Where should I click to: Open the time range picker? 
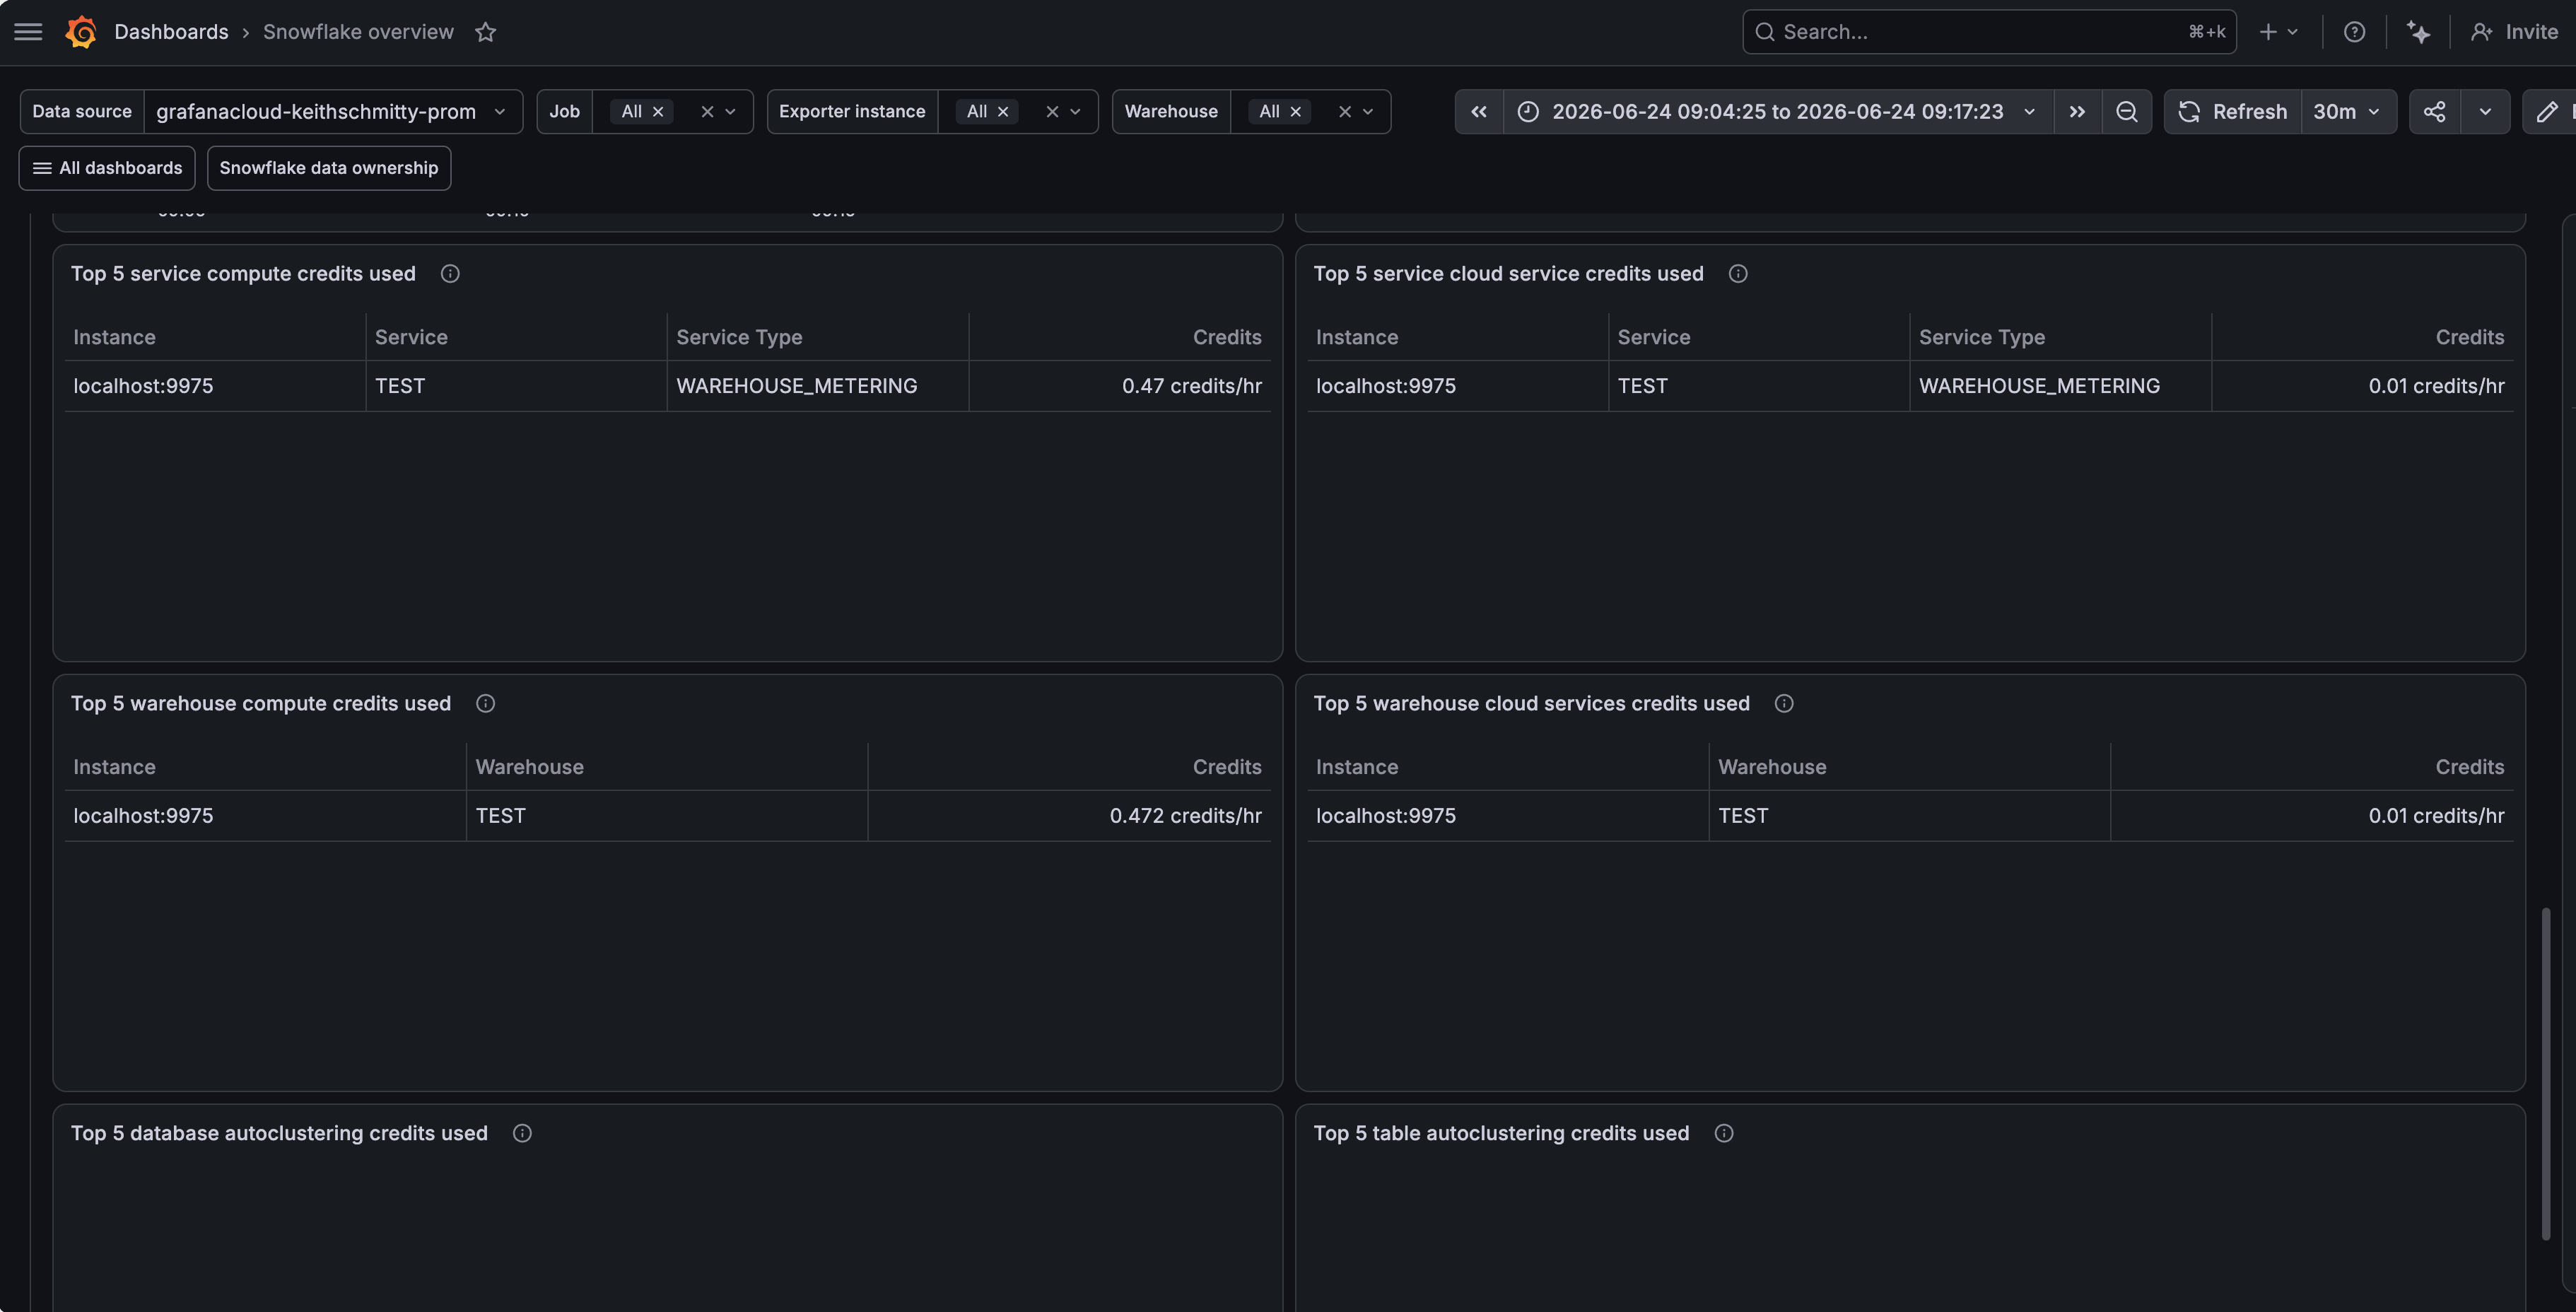tap(1778, 111)
